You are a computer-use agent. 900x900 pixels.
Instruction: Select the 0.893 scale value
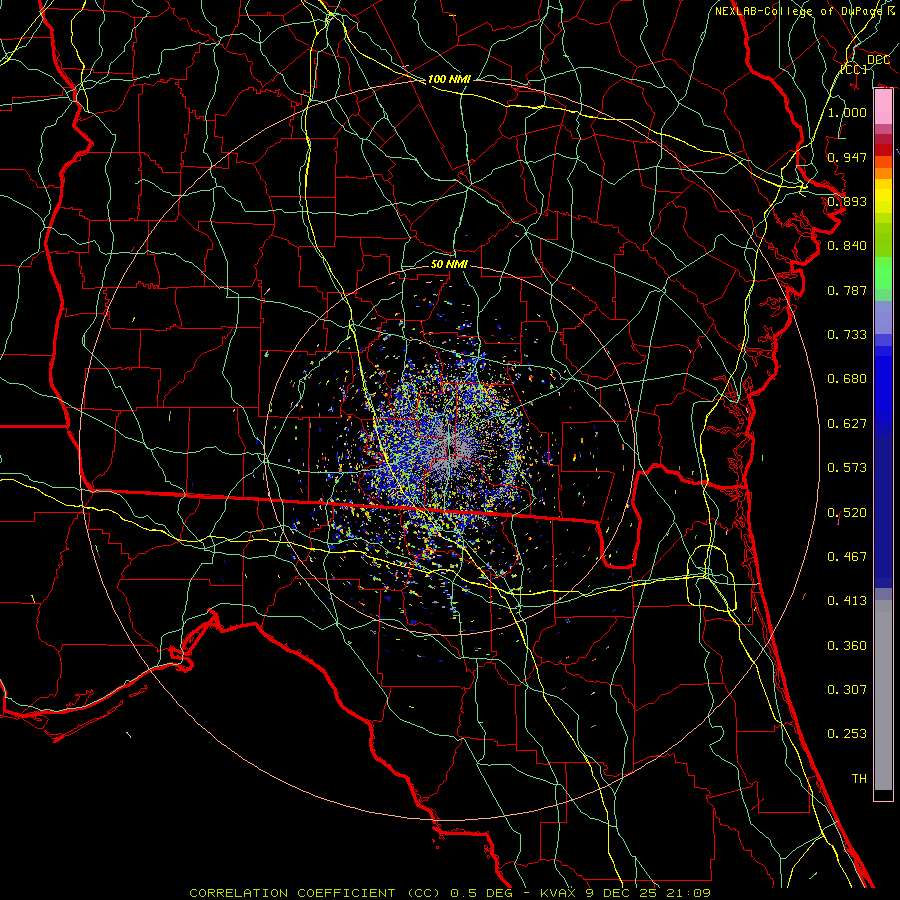847,201
